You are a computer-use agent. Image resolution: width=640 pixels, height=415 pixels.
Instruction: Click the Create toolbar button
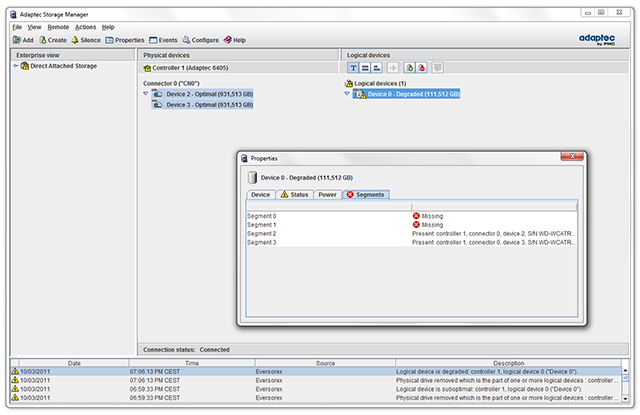point(53,40)
